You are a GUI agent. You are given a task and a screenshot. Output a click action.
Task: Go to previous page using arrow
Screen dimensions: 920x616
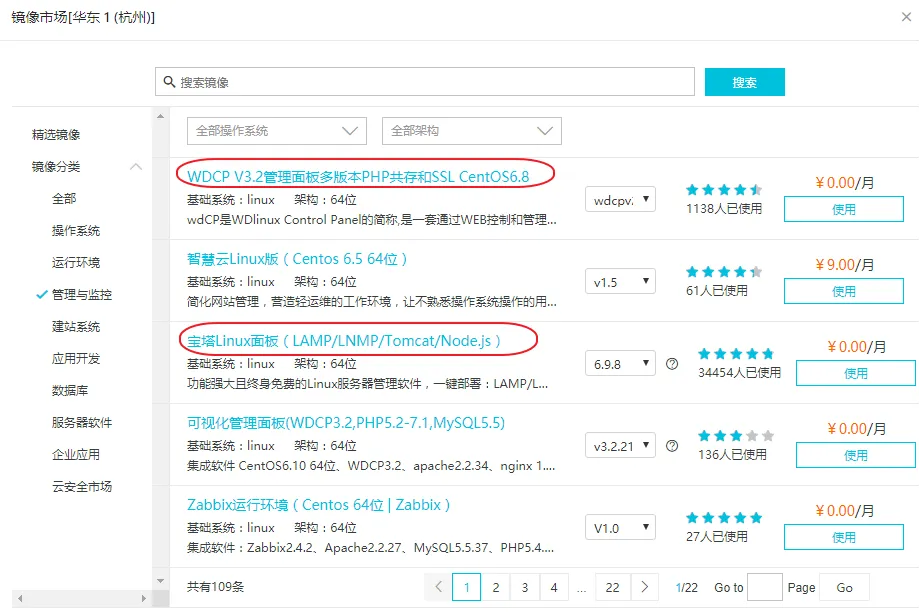click(x=437, y=587)
